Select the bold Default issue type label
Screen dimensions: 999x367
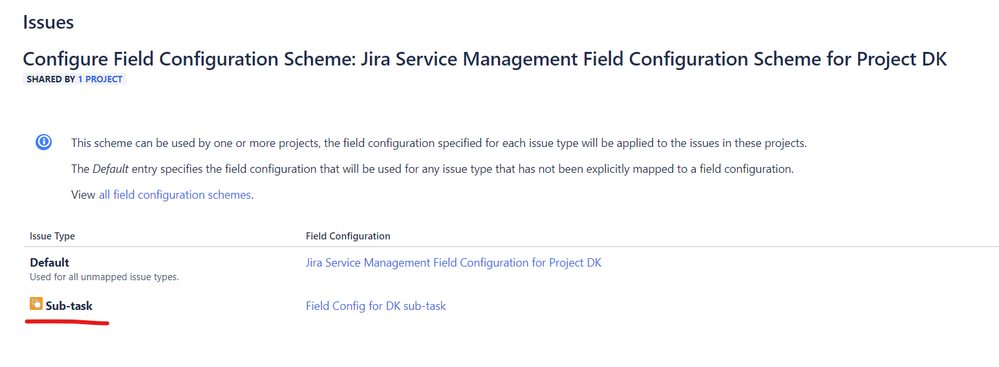tap(50, 263)
